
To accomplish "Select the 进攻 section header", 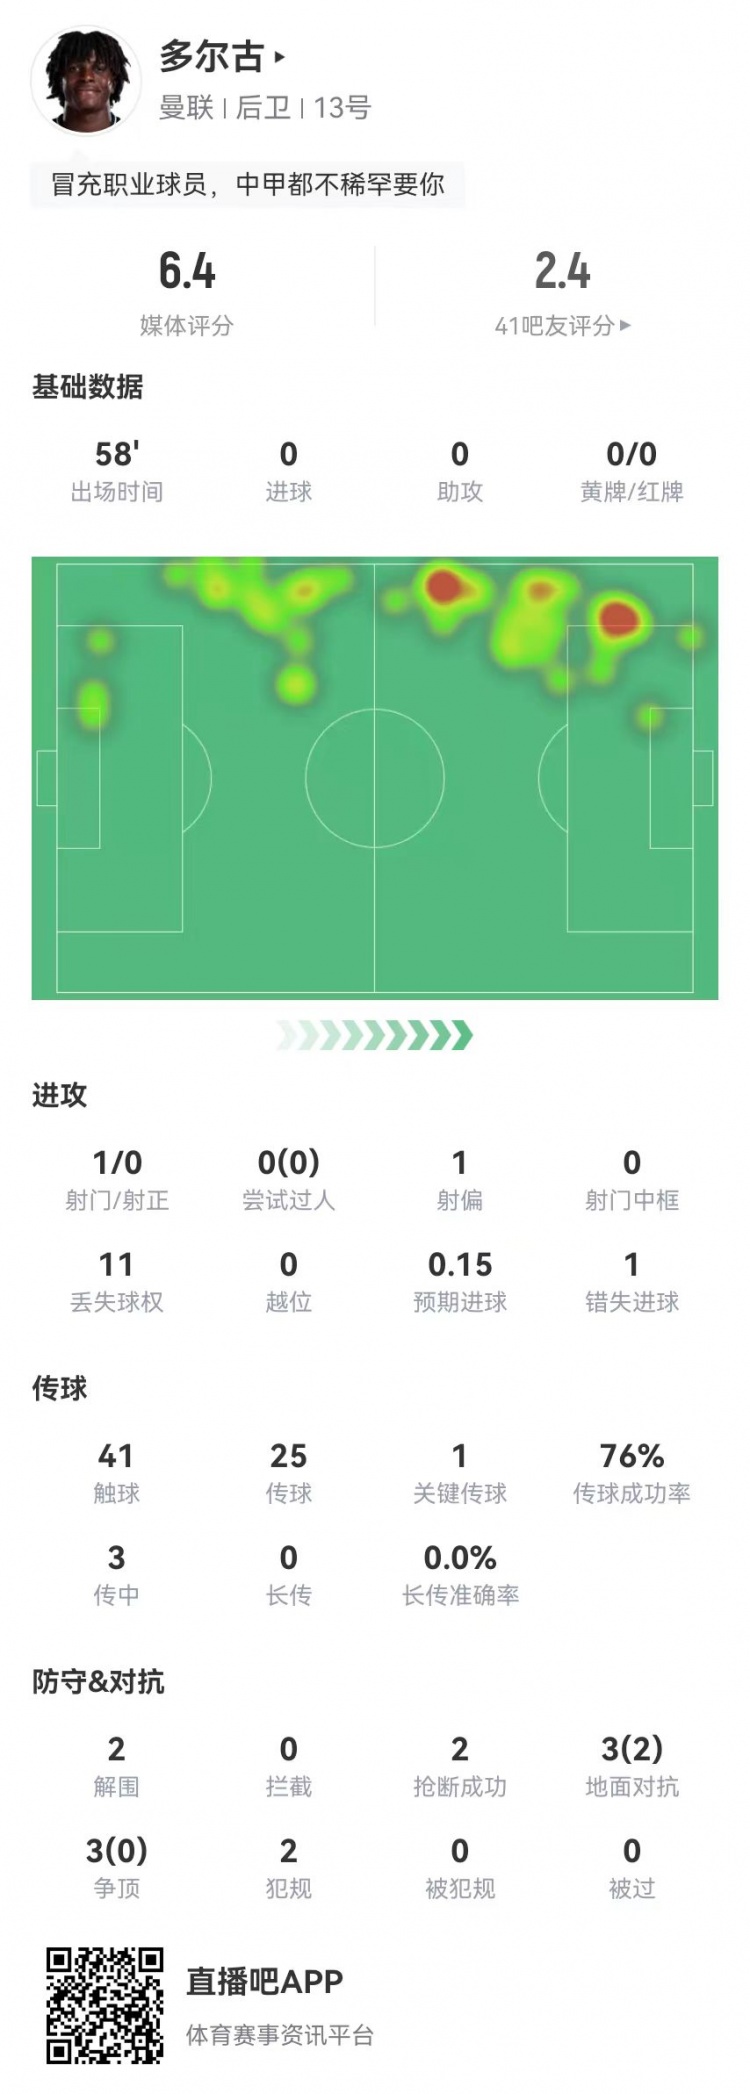I will 60,1095.
